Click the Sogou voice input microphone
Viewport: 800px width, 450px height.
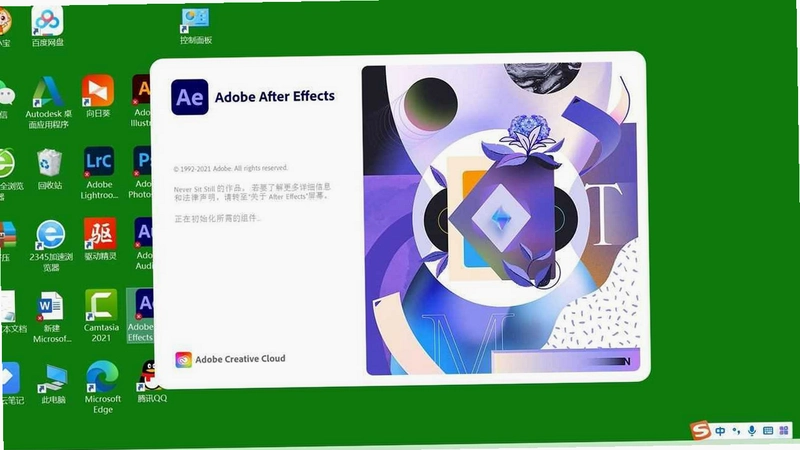[752, 431]
